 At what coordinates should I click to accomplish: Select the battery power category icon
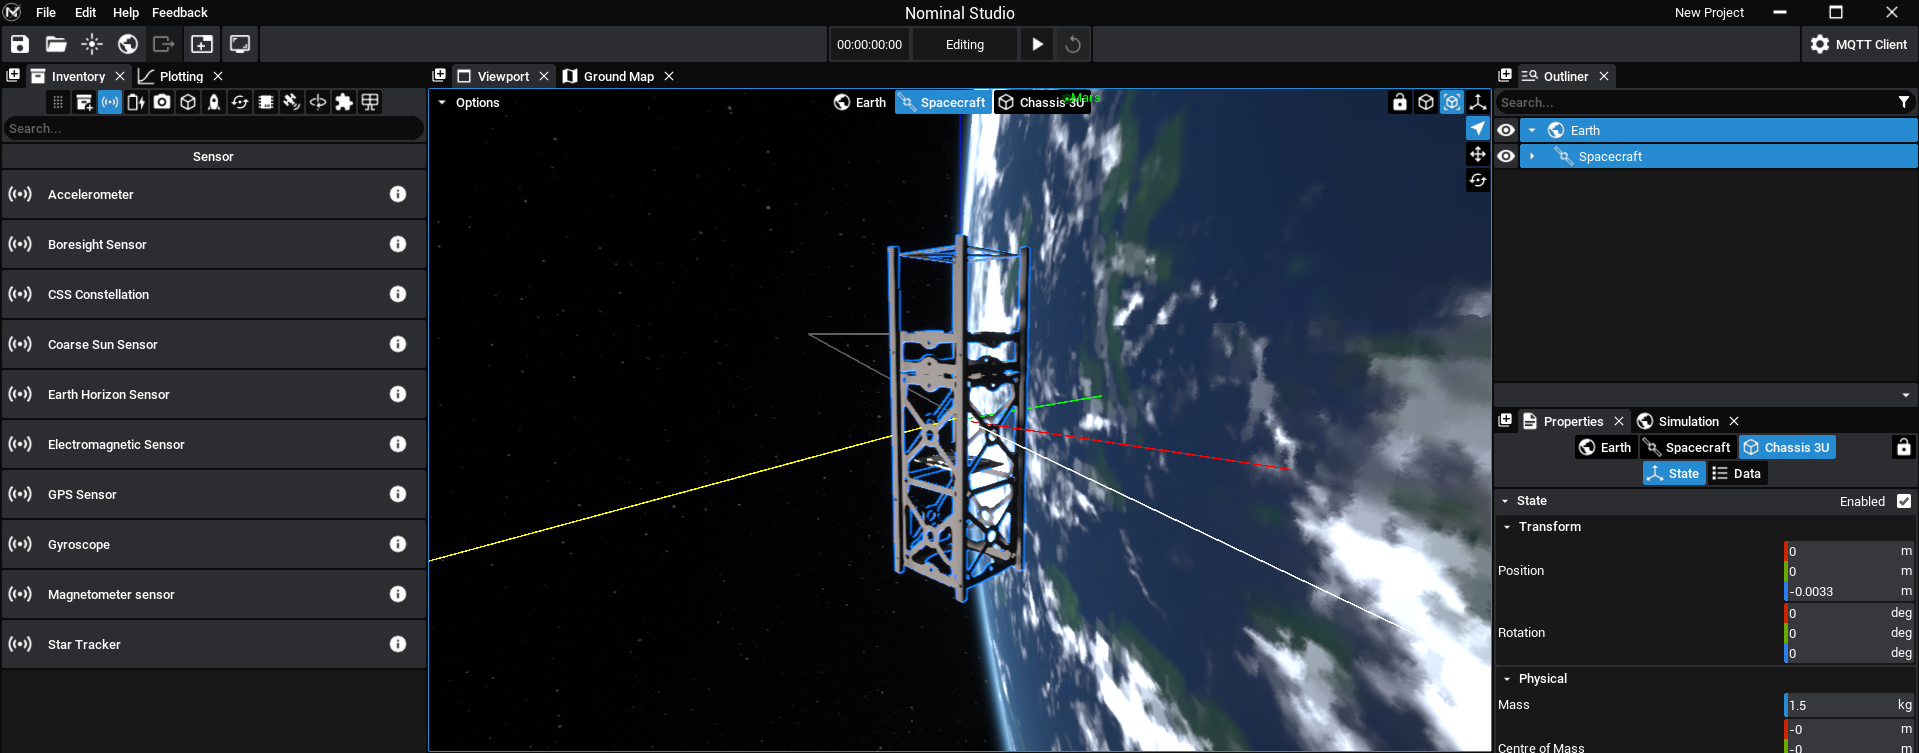tap(136, 102)
